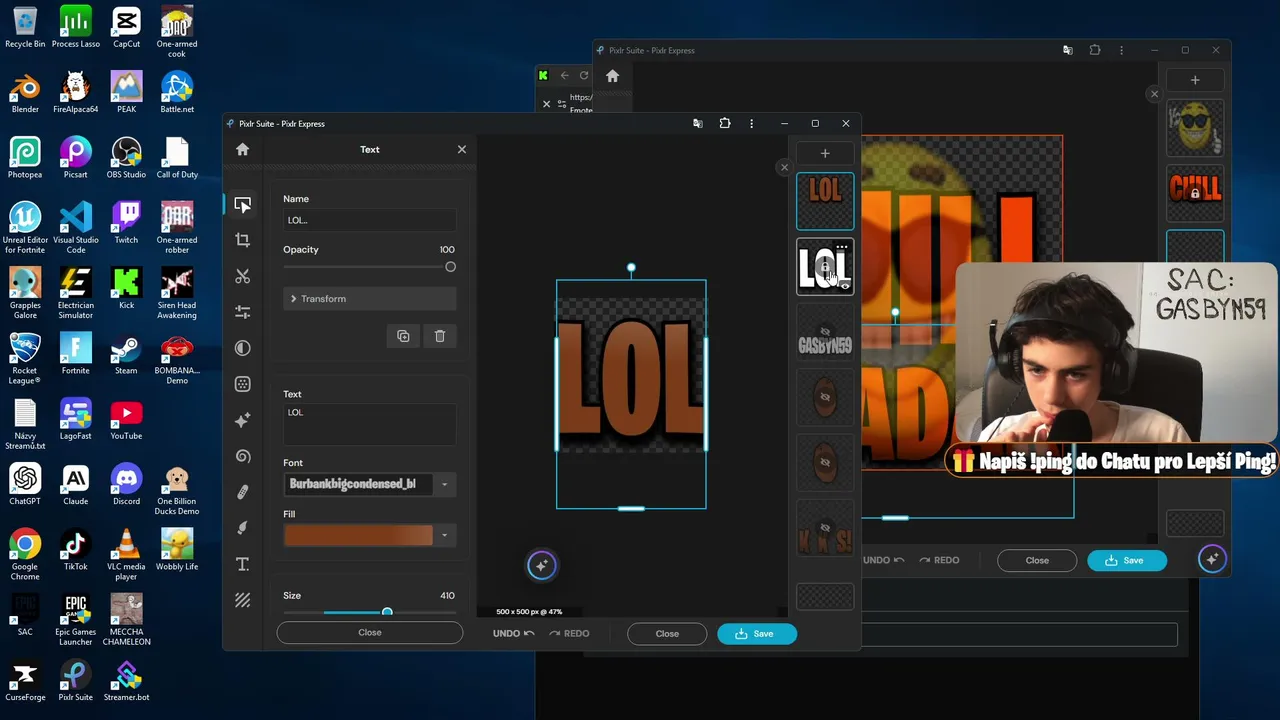
Task: Show the second hidden brown oval layer
Action: (825, 463)
